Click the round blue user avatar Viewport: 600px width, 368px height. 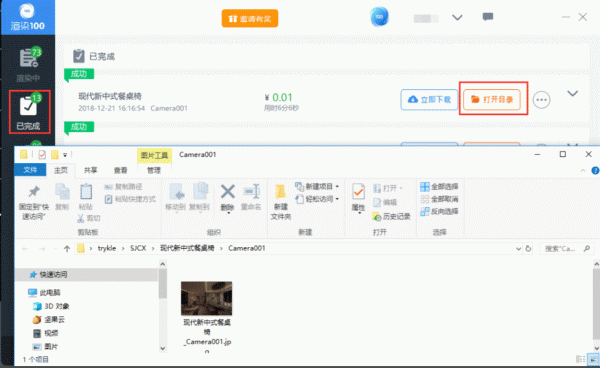point(379,17)
